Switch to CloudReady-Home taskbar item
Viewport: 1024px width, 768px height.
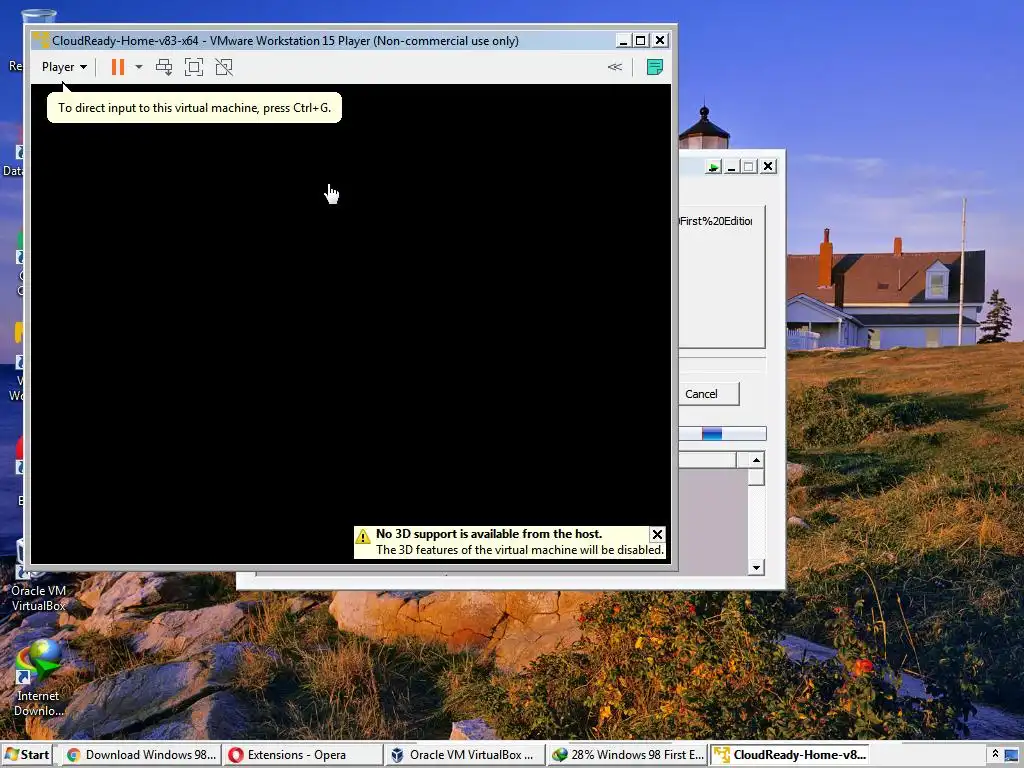click(790, 755)
